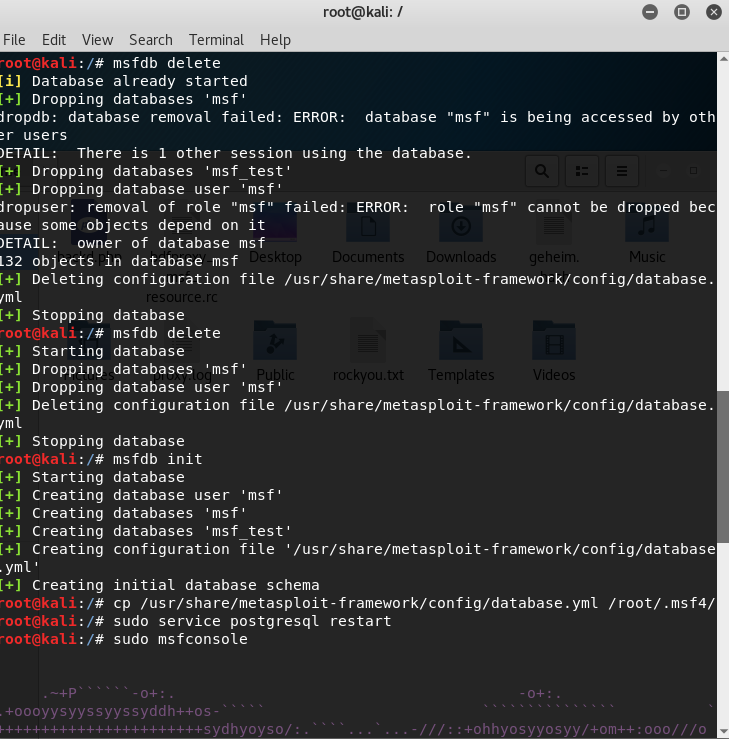Image resolution: width=729 pixels, height=739 pixels.
Task: Open the Terminal menu
Action: point(216,40)
